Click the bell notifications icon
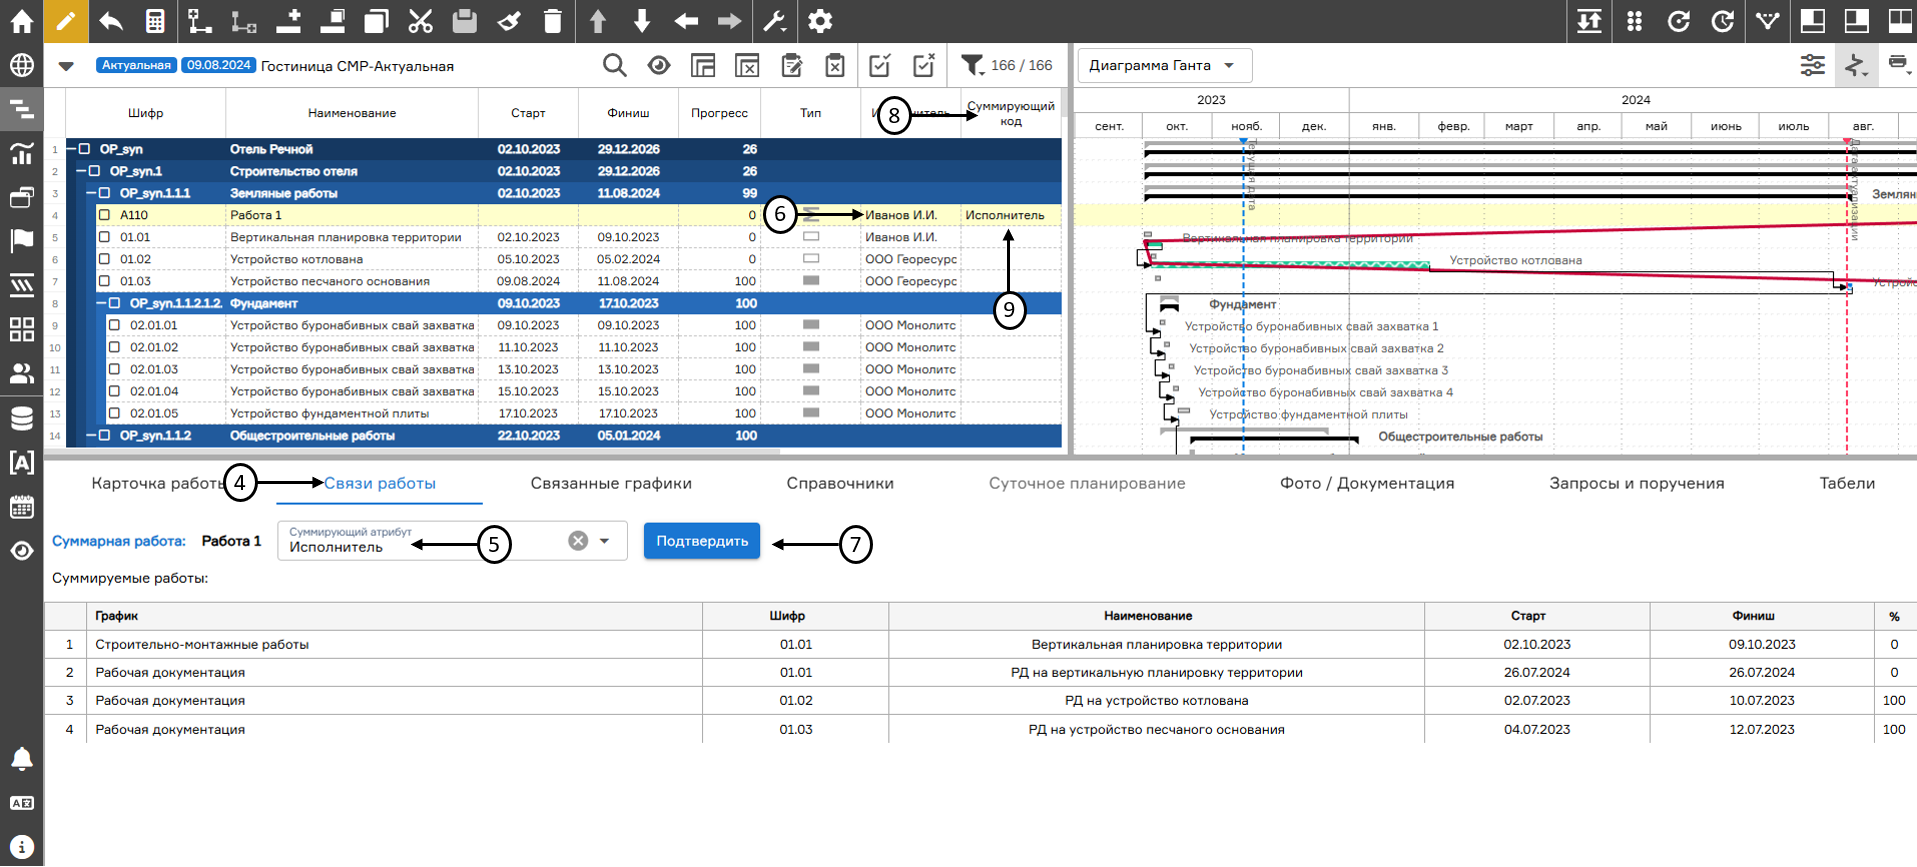The height and width of the screenshot is (867, 1917). [21, 759]
